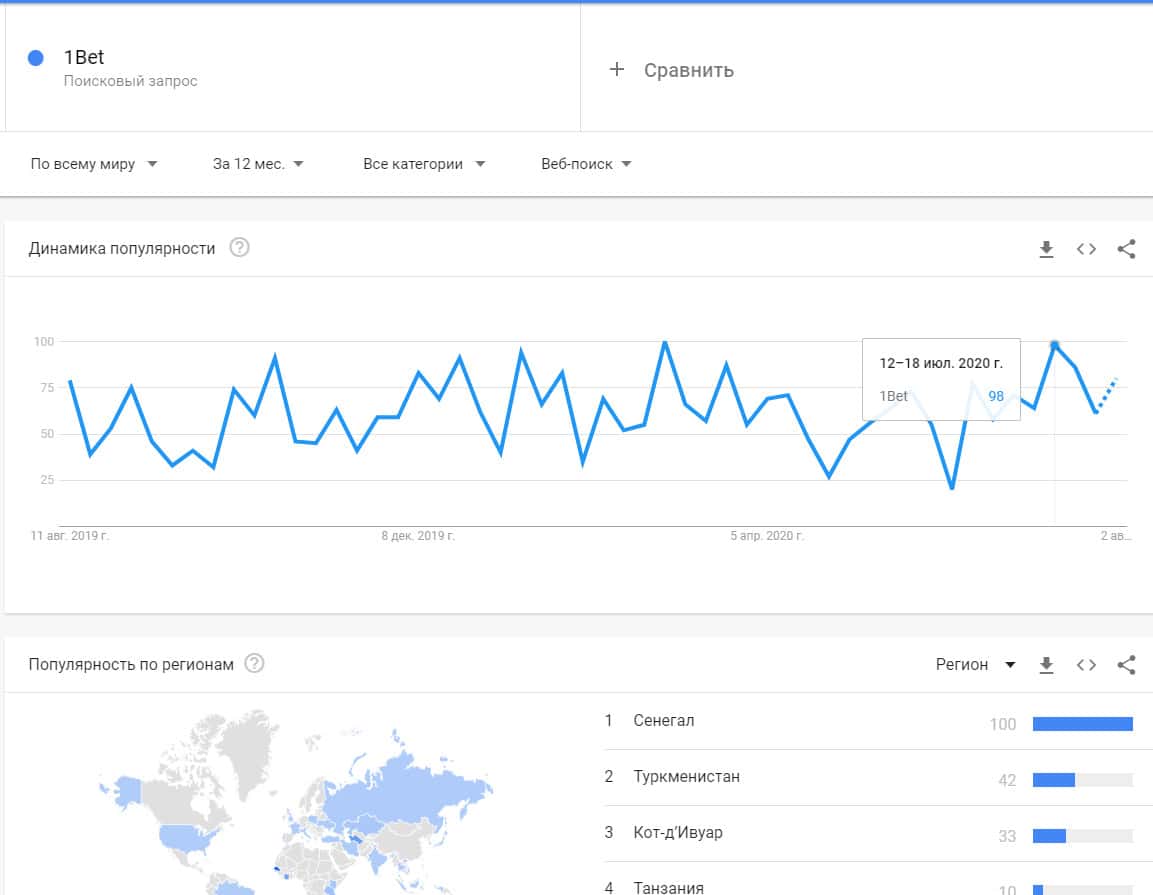The width and height of the screenshot is (1153, 895).
Task: Download the regions popularity data
Action: 1046,665
